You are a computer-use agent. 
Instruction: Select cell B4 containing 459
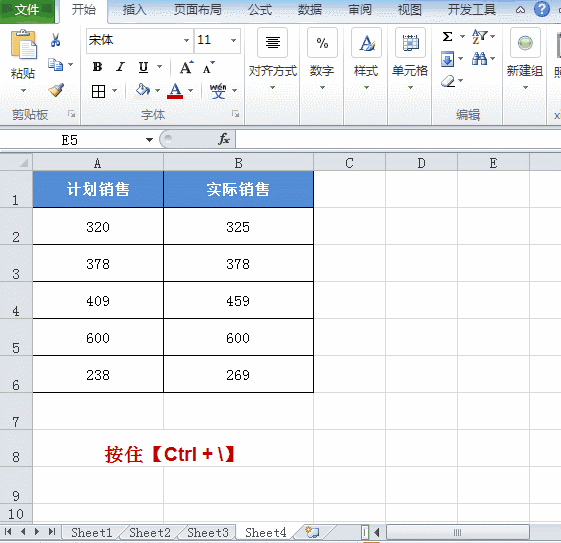click(x=238, y=300)
